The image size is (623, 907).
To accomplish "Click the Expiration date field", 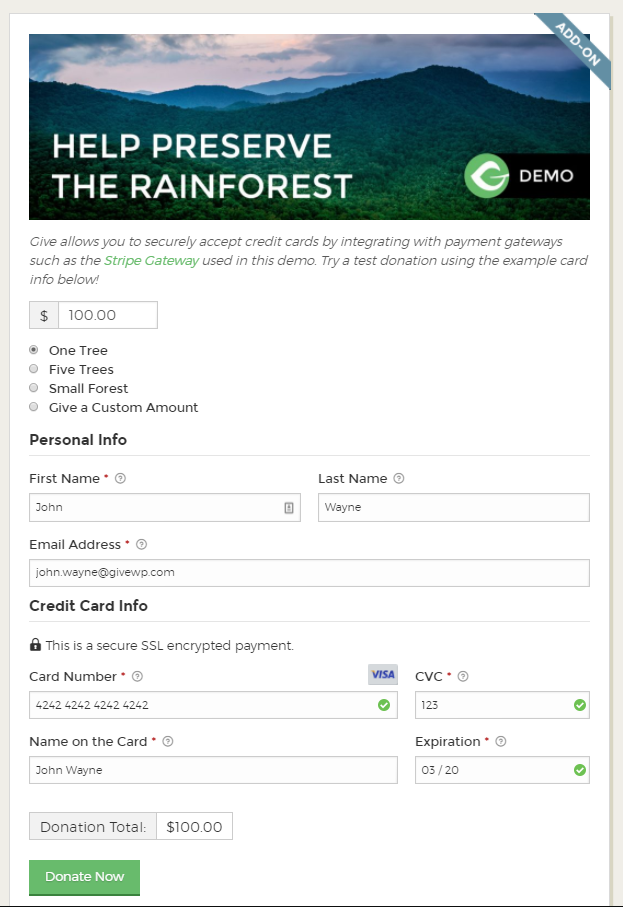I will click(502, 770).
